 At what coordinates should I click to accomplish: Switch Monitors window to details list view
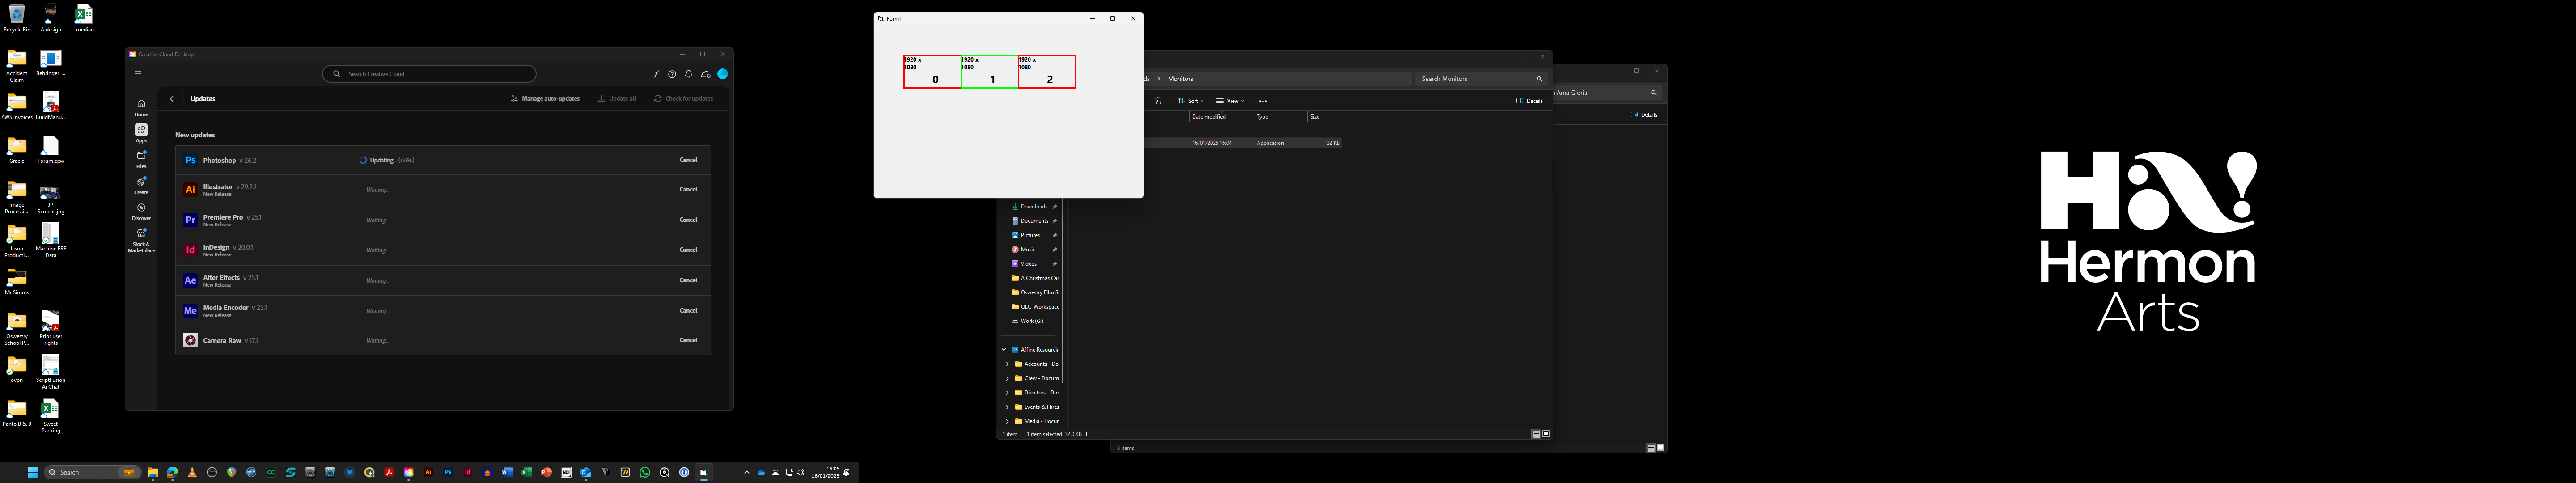click(1536, 434)
